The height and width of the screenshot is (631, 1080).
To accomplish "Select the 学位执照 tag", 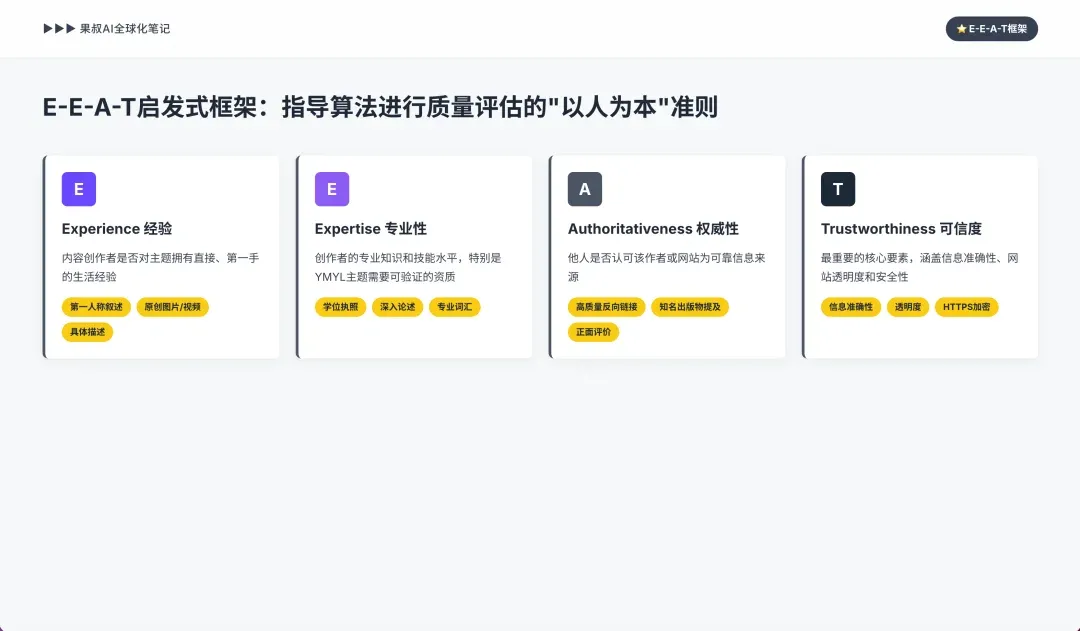I will [341, 307].
